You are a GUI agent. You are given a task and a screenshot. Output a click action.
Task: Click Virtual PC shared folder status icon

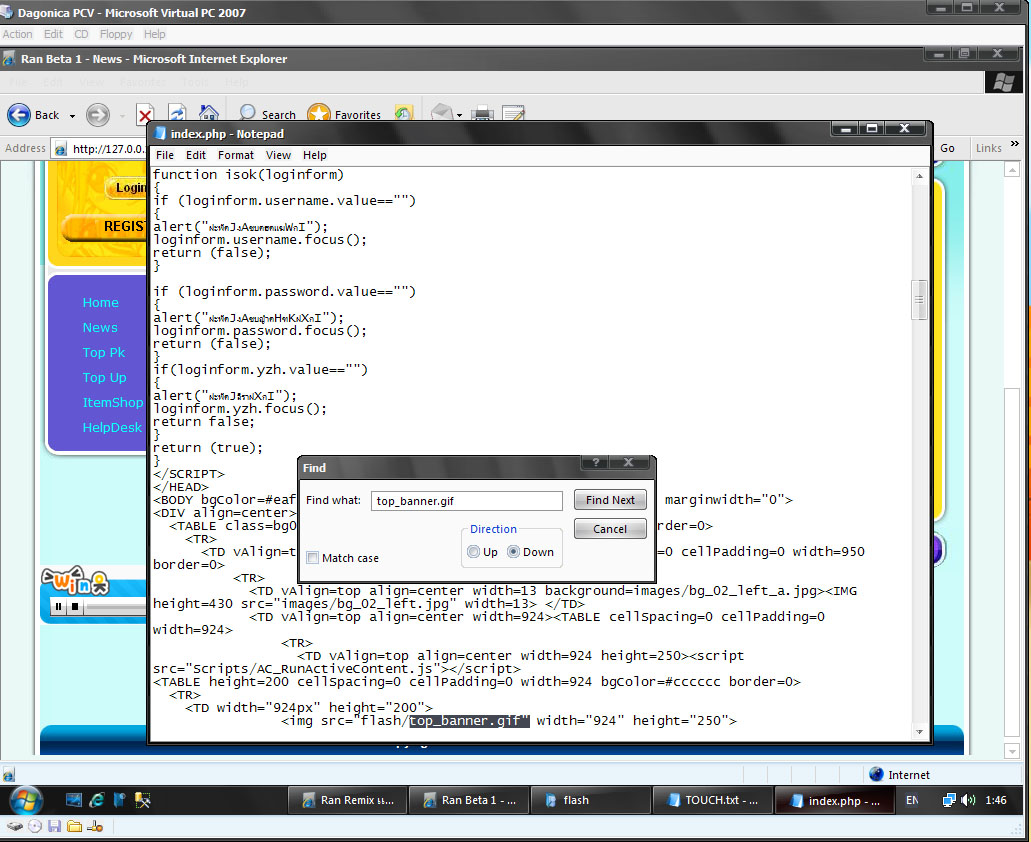pos(74,826)
